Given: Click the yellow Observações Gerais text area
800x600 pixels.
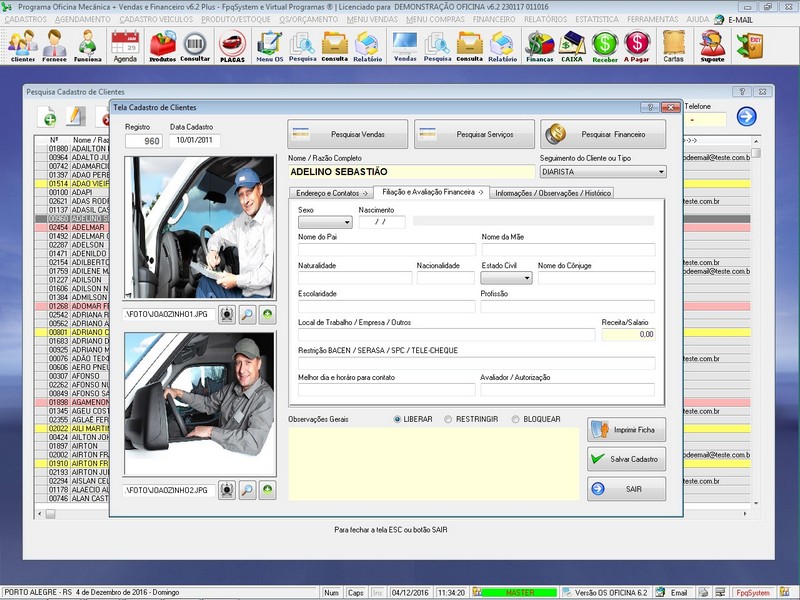Looking at the screenshot, I should [x=432, y=463].
